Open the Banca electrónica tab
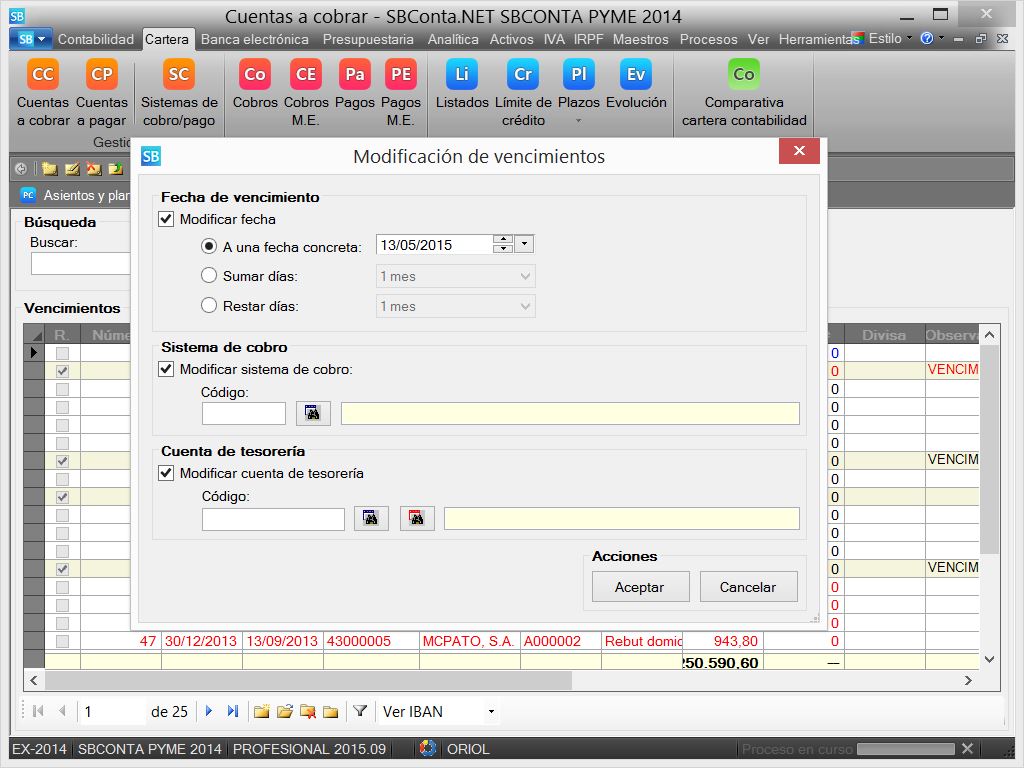The image size is (1024, 768). click(x=254, y=39)
